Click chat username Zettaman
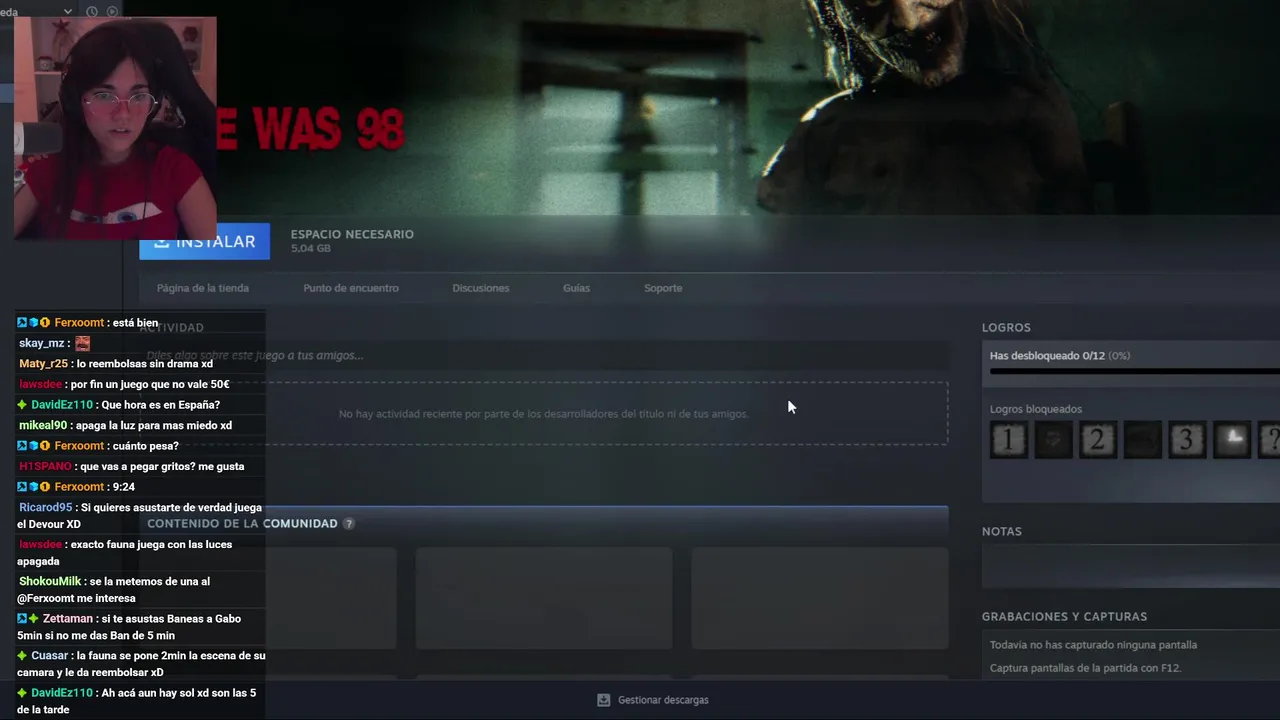1280x720 pixels. tap(67, 619)
